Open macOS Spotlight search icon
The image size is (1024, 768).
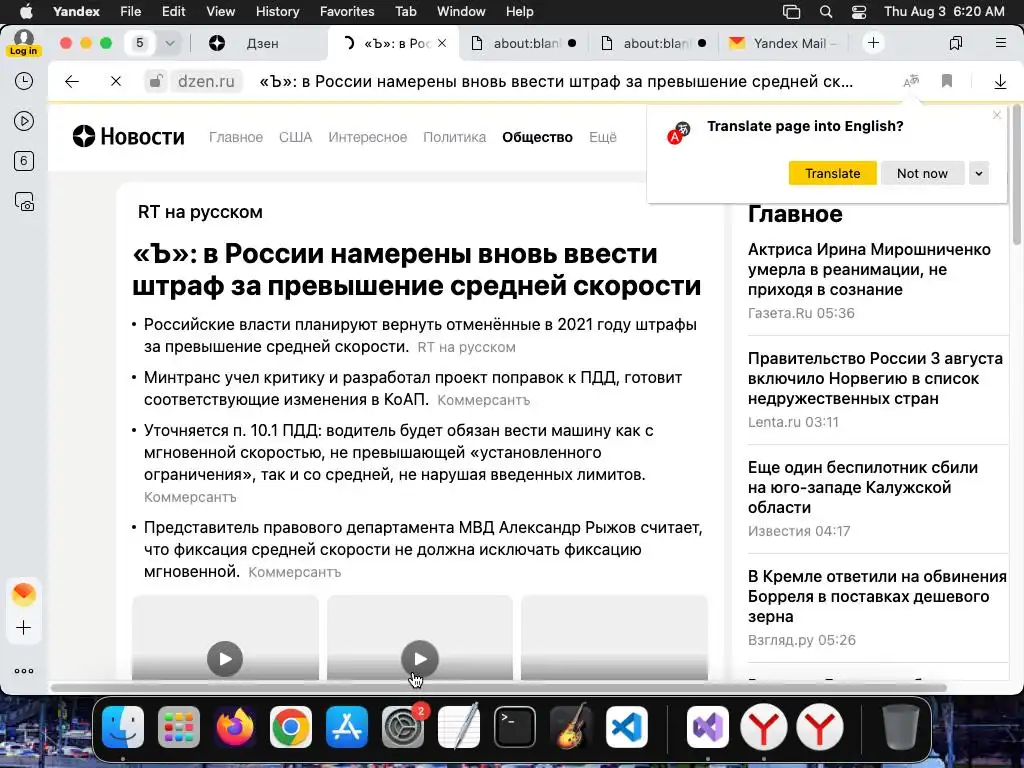(x=826, y=12)
